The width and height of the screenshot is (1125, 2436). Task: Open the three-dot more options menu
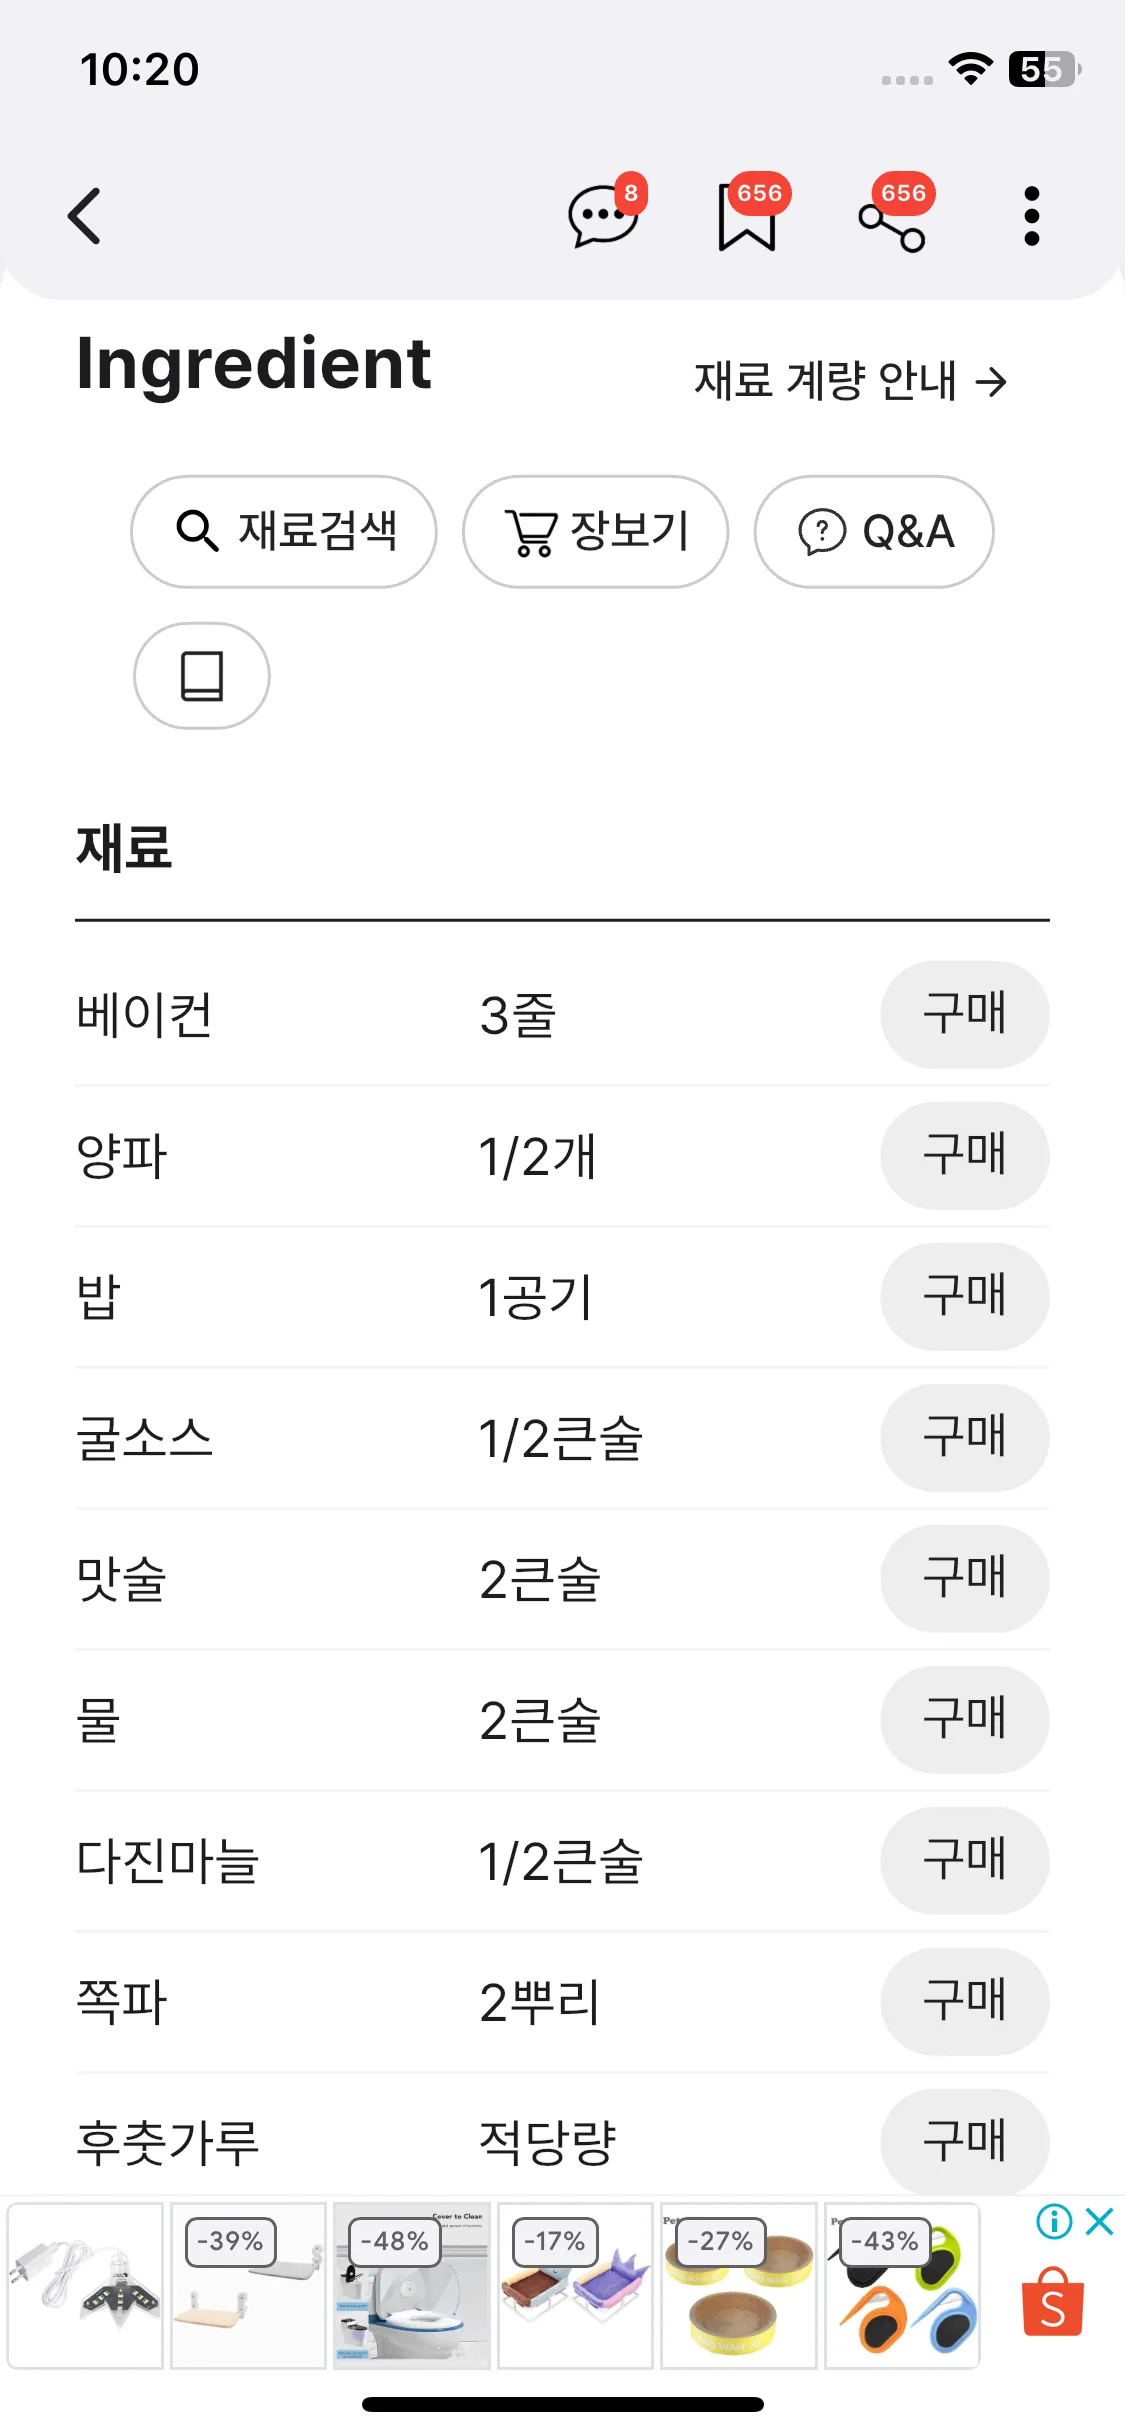(x=1032, y=216)
